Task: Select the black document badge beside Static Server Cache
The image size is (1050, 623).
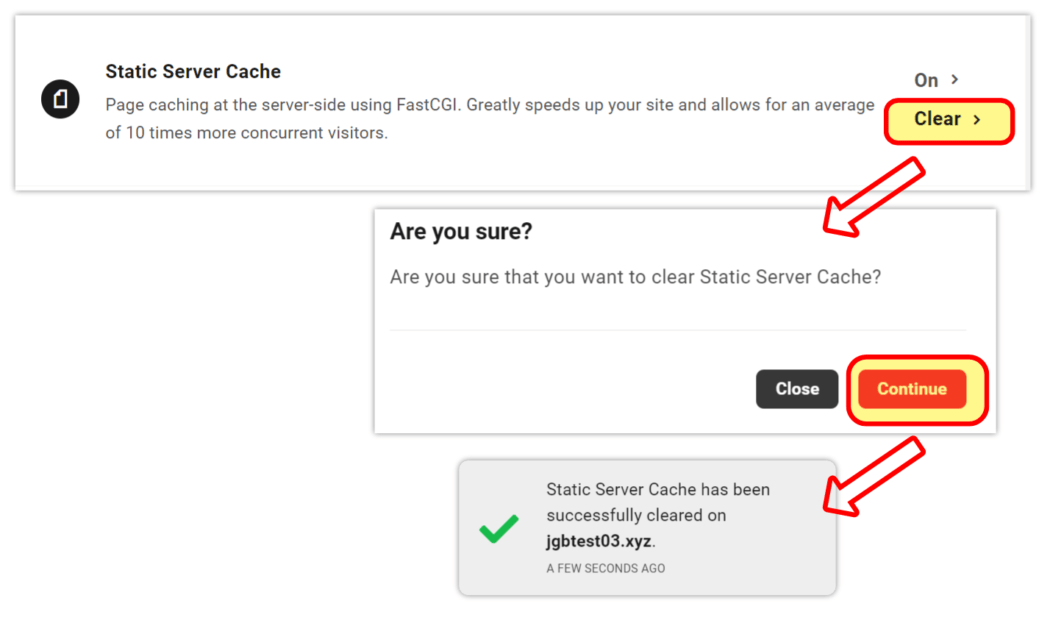Action: pos(60,99)
